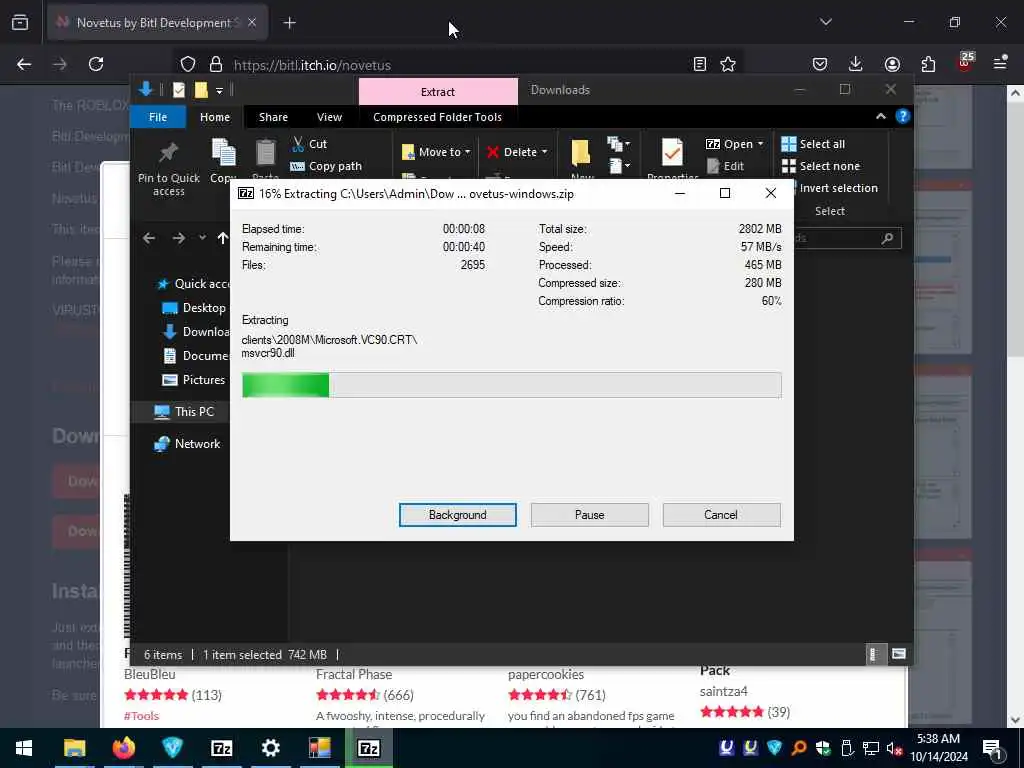Toggle Firefox reader view icon

tap(699, 64)
